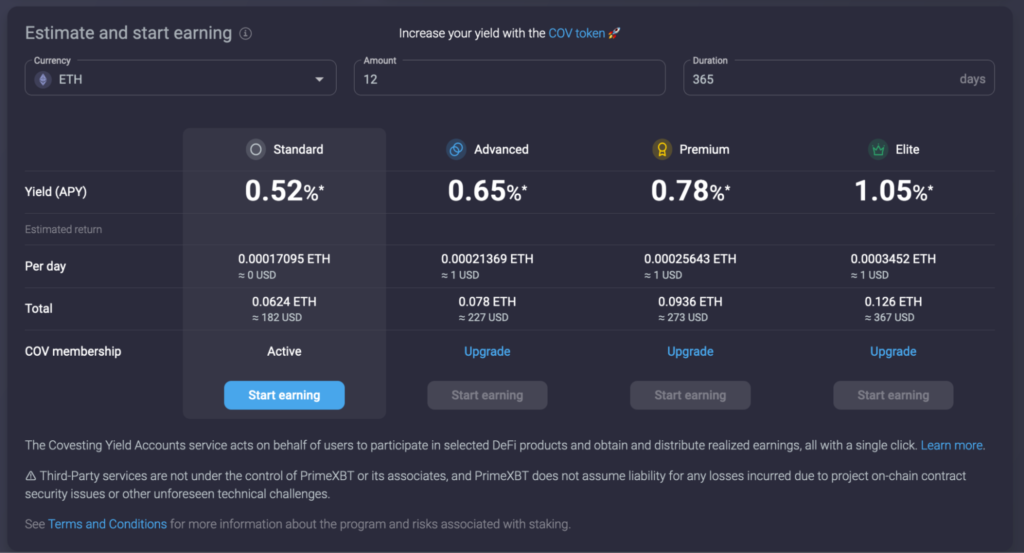The image size is (1024, 553).
Task: Click the COV membership row label
Action: pos(73,351)
